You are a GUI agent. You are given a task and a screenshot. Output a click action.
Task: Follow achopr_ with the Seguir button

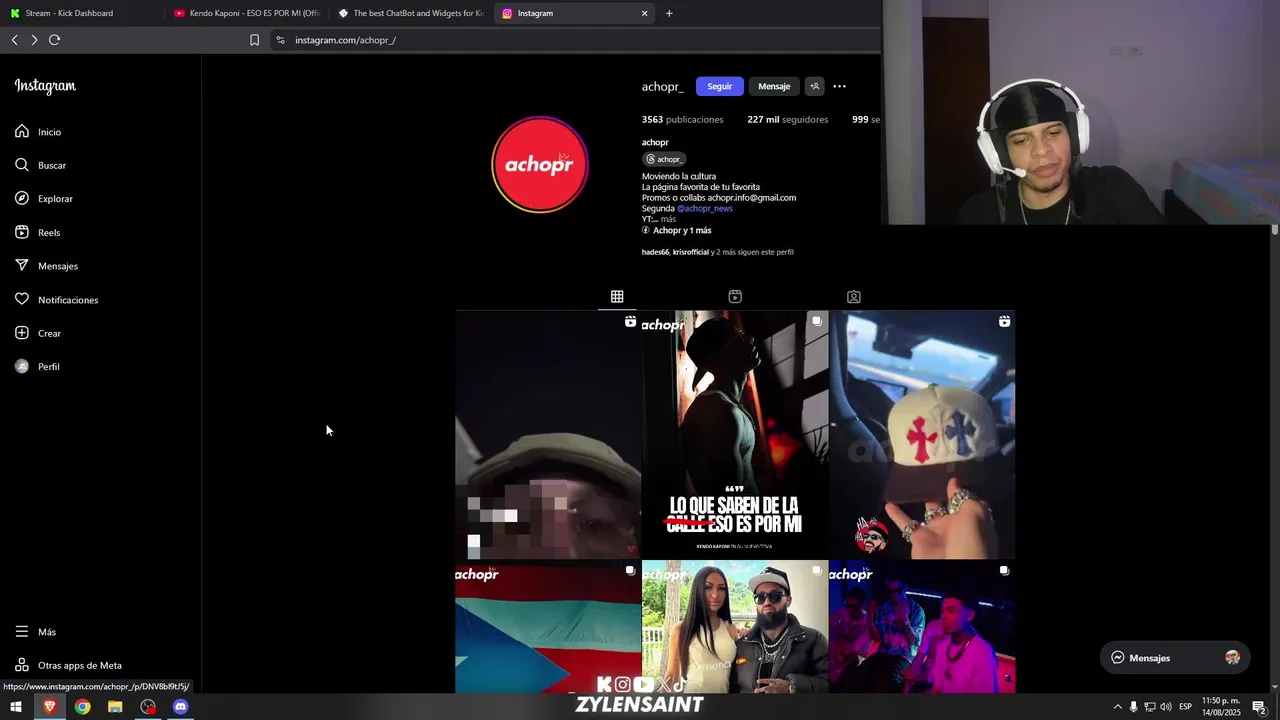coord(720,86)
